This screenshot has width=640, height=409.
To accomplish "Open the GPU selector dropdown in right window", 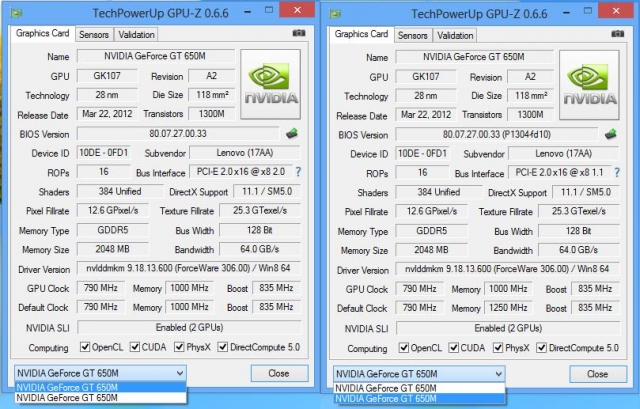I will tap(419, 374).
